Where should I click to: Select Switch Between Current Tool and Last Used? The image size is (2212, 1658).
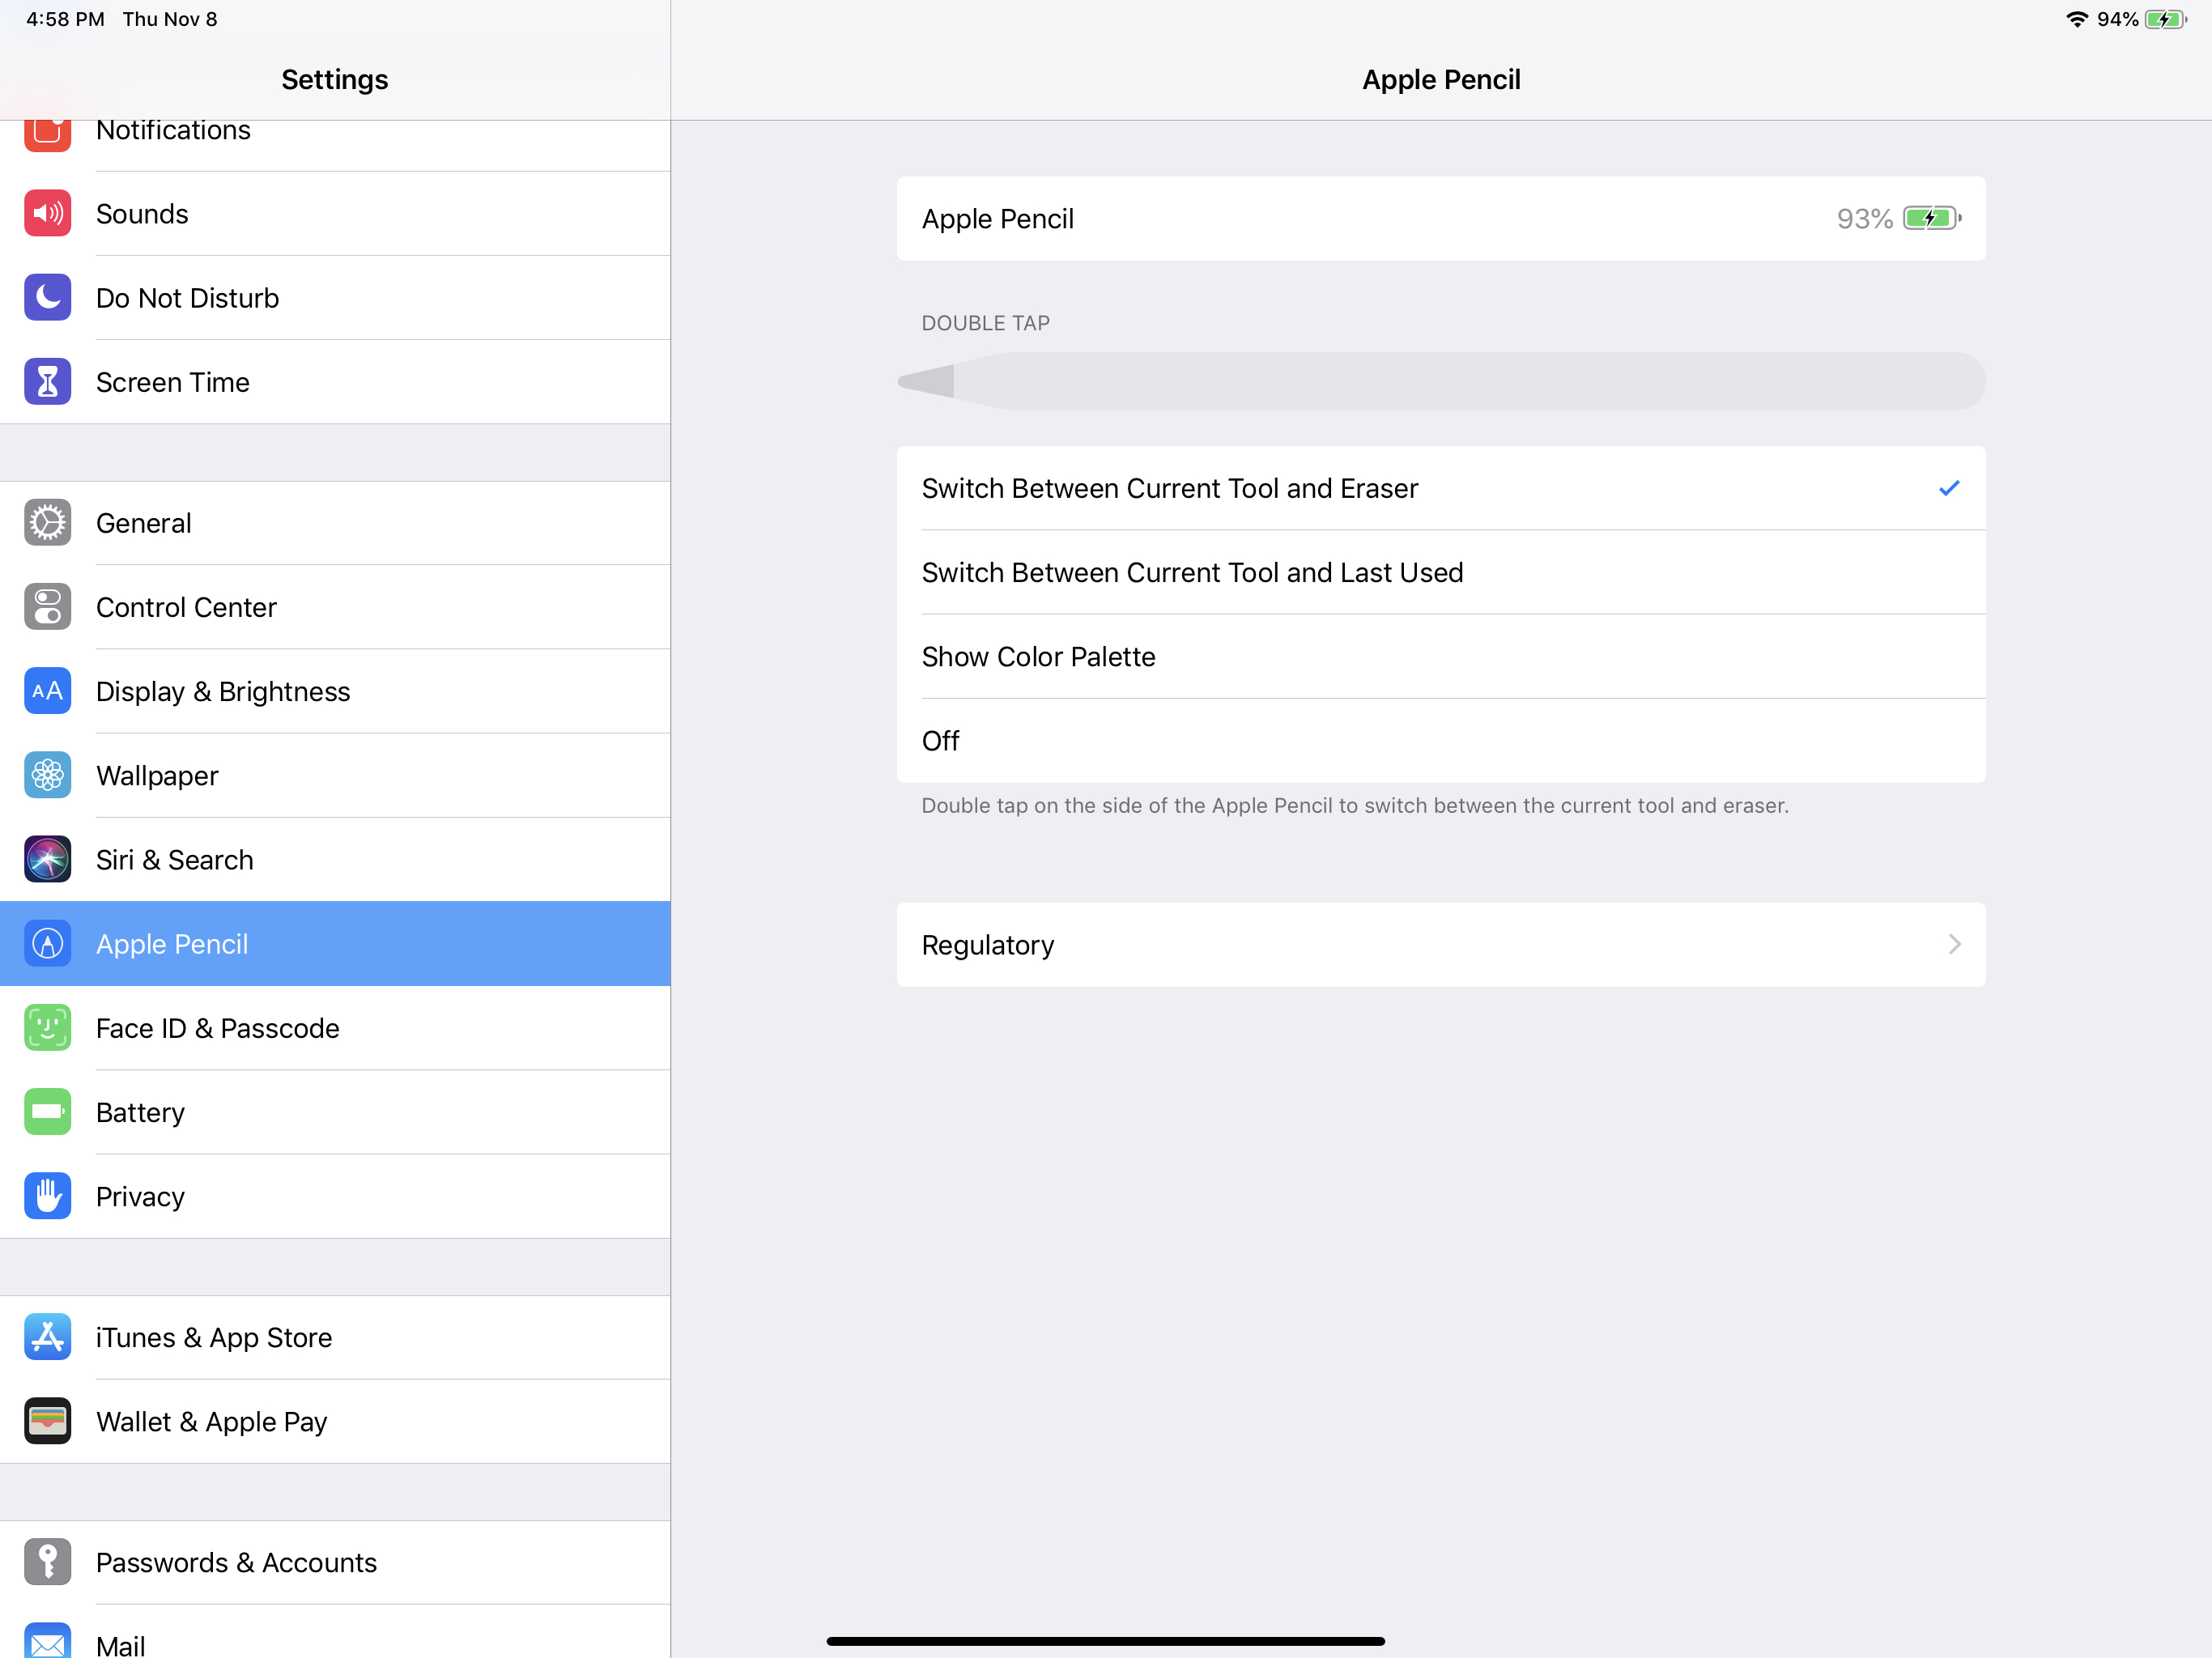(1441, 572)
